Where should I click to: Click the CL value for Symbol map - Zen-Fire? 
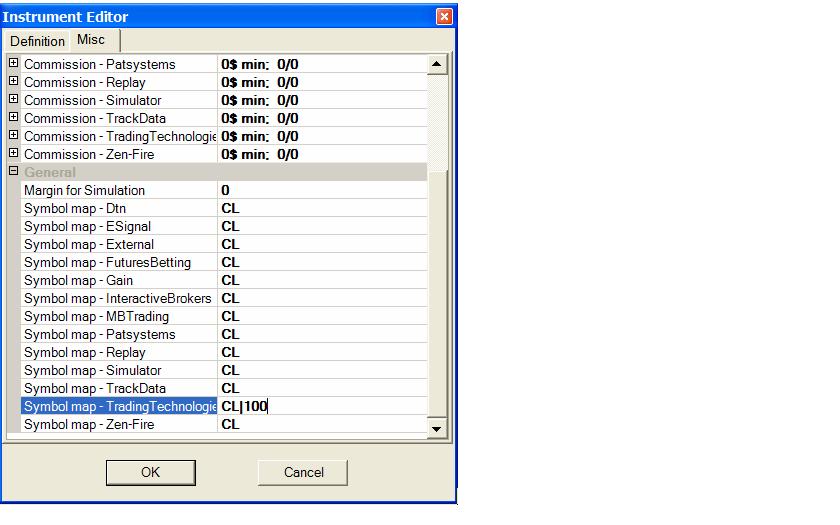pos(230,424)
